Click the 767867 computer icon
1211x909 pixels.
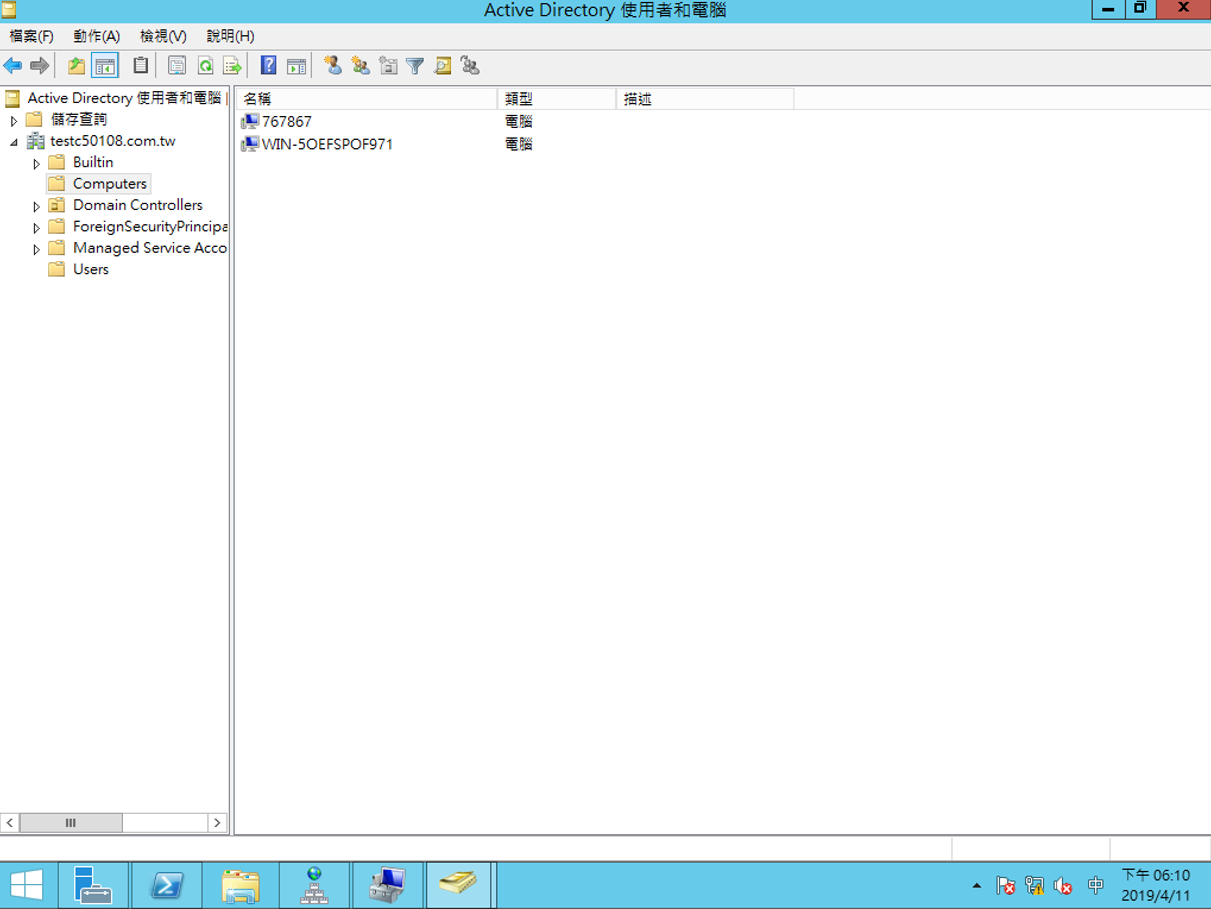click(x=250, y=122)
